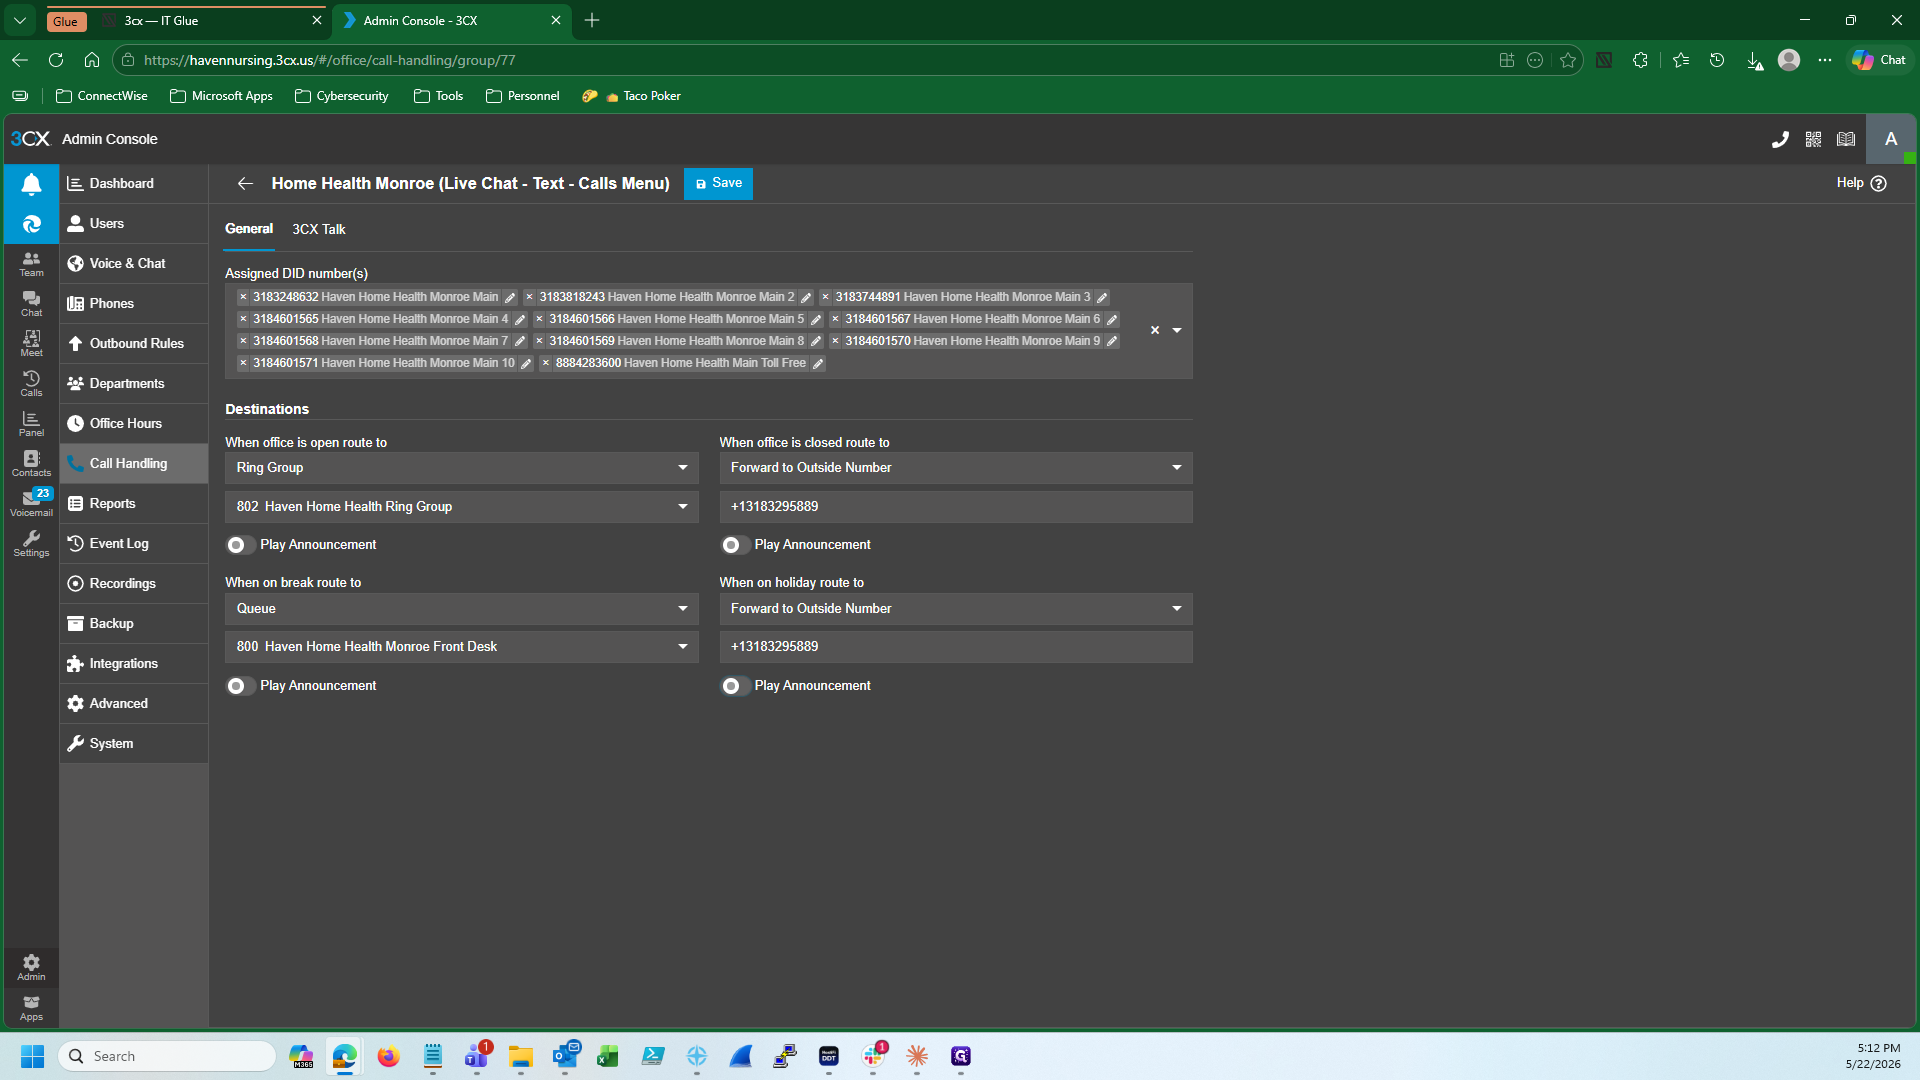The height and width of the screenshot is (1080, 1920).
Task: Open the Windows Start button
Action: pyautogui.click(x=32, y=1056)
